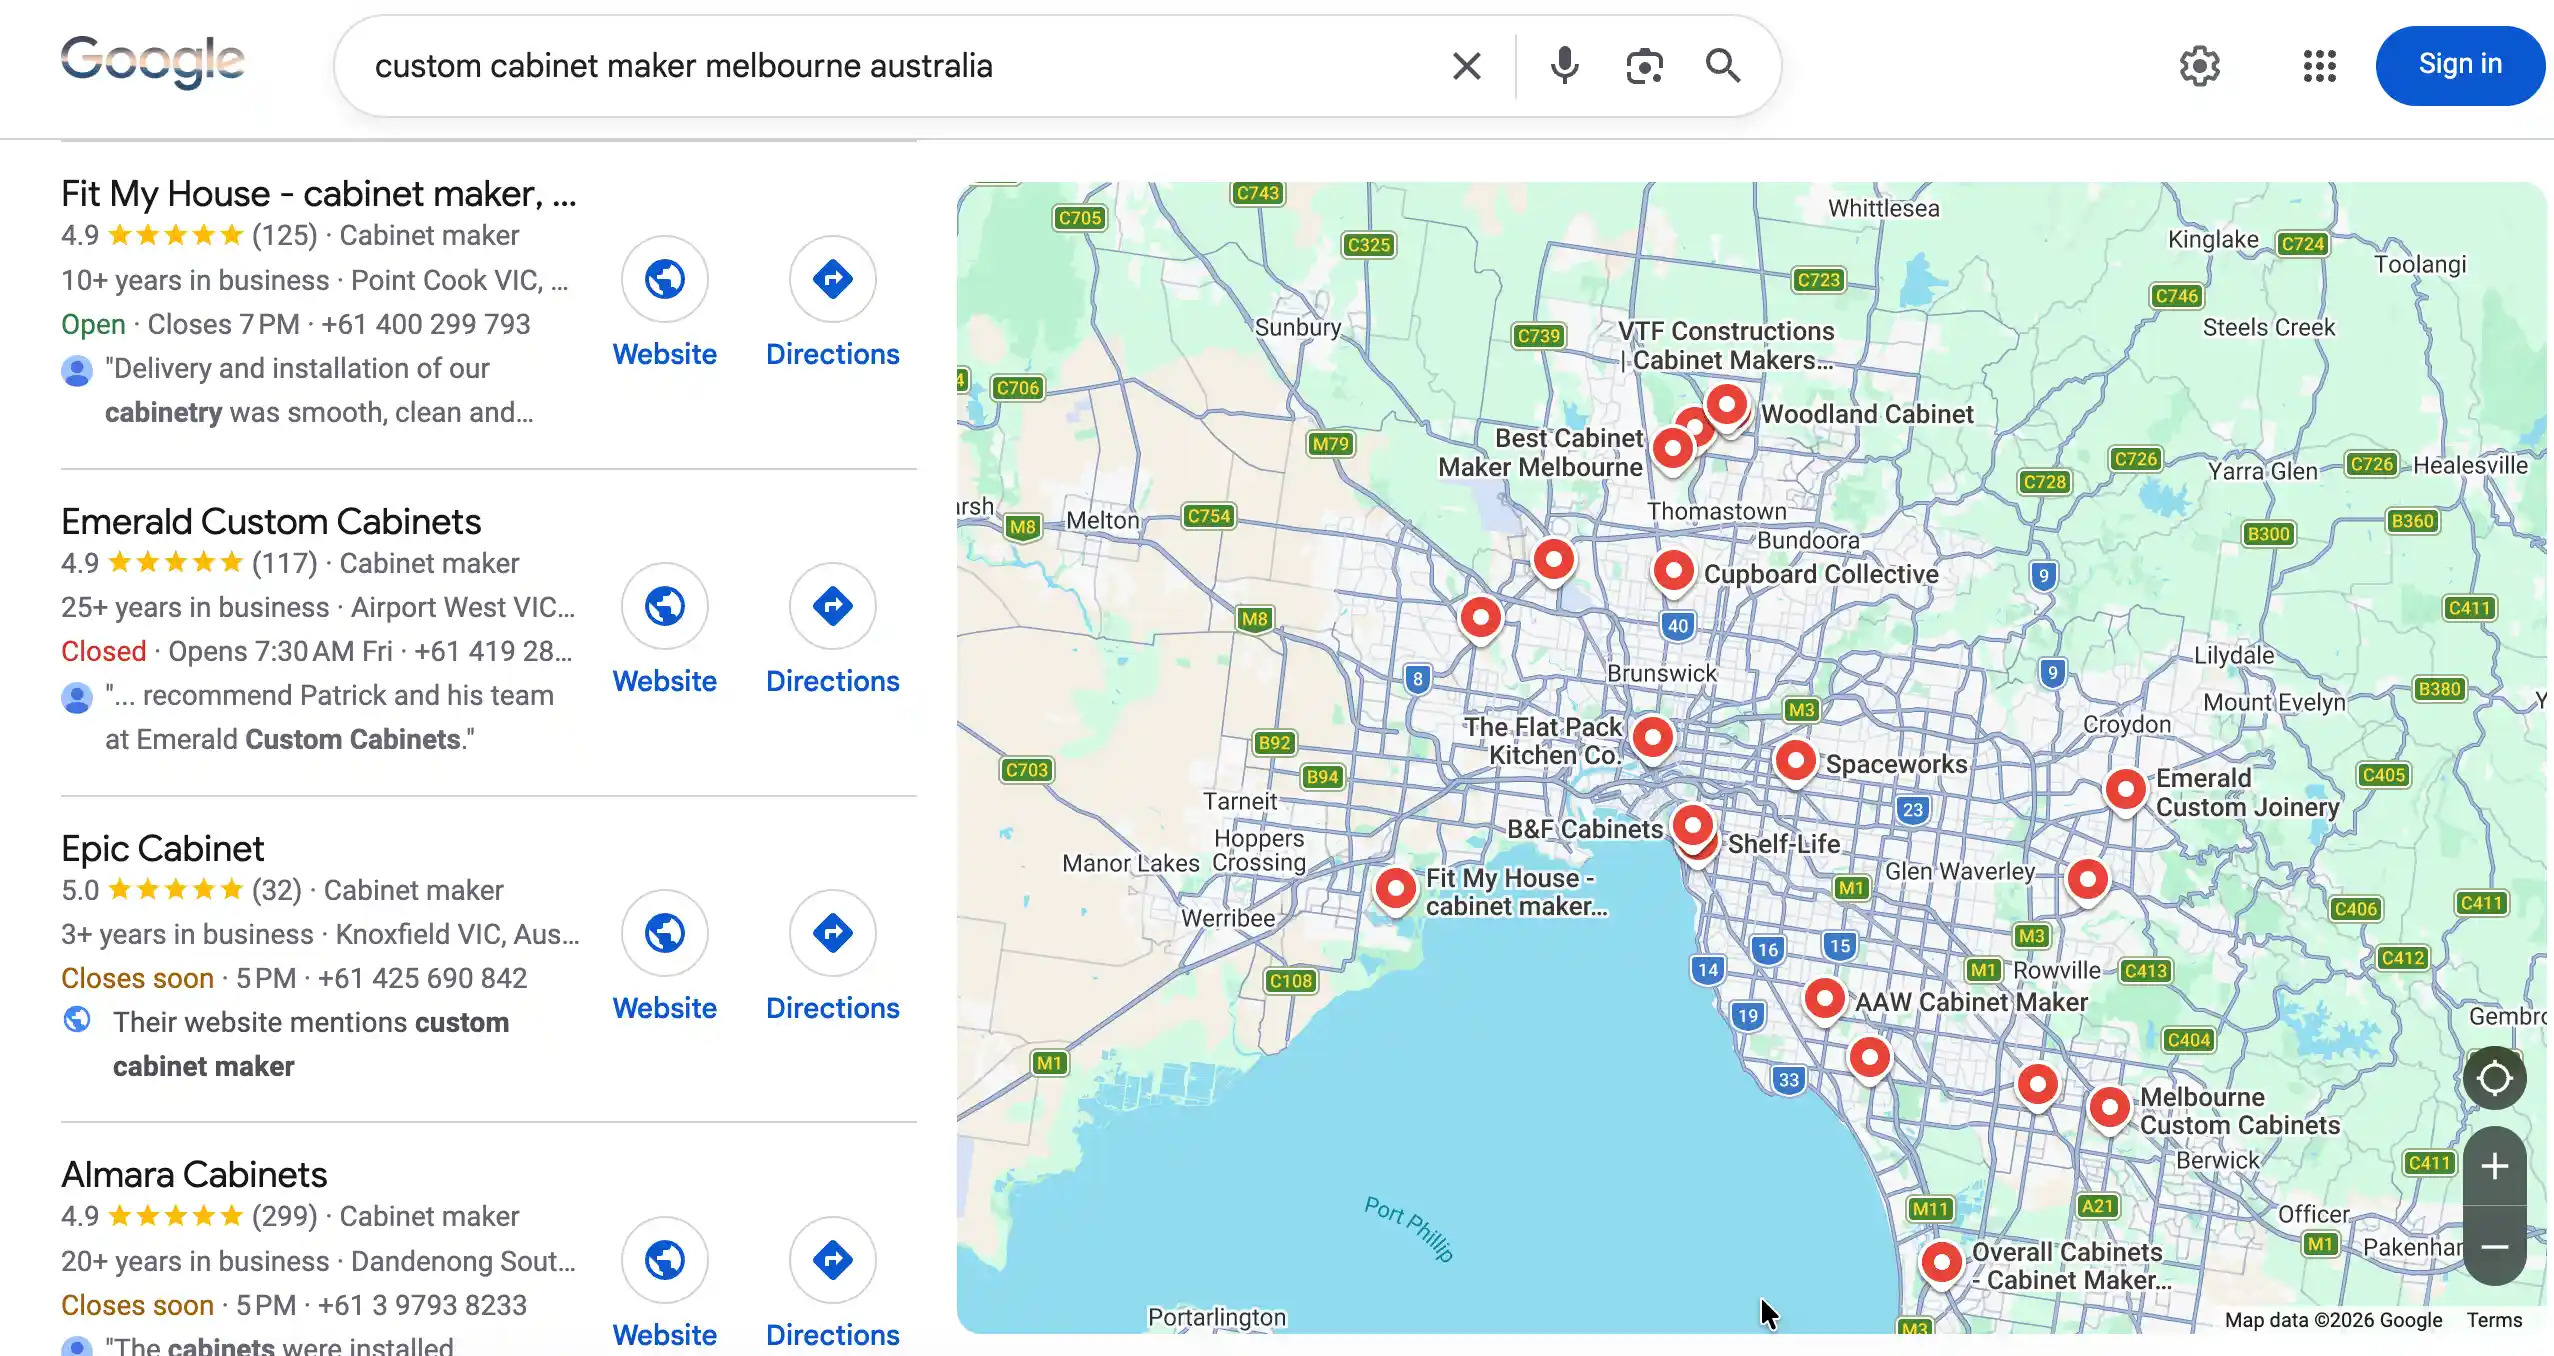The image size is (2554, 1356).
Task: Click 'Their website mentions custom cabinet maker' text
Action: pos(311,1044)
